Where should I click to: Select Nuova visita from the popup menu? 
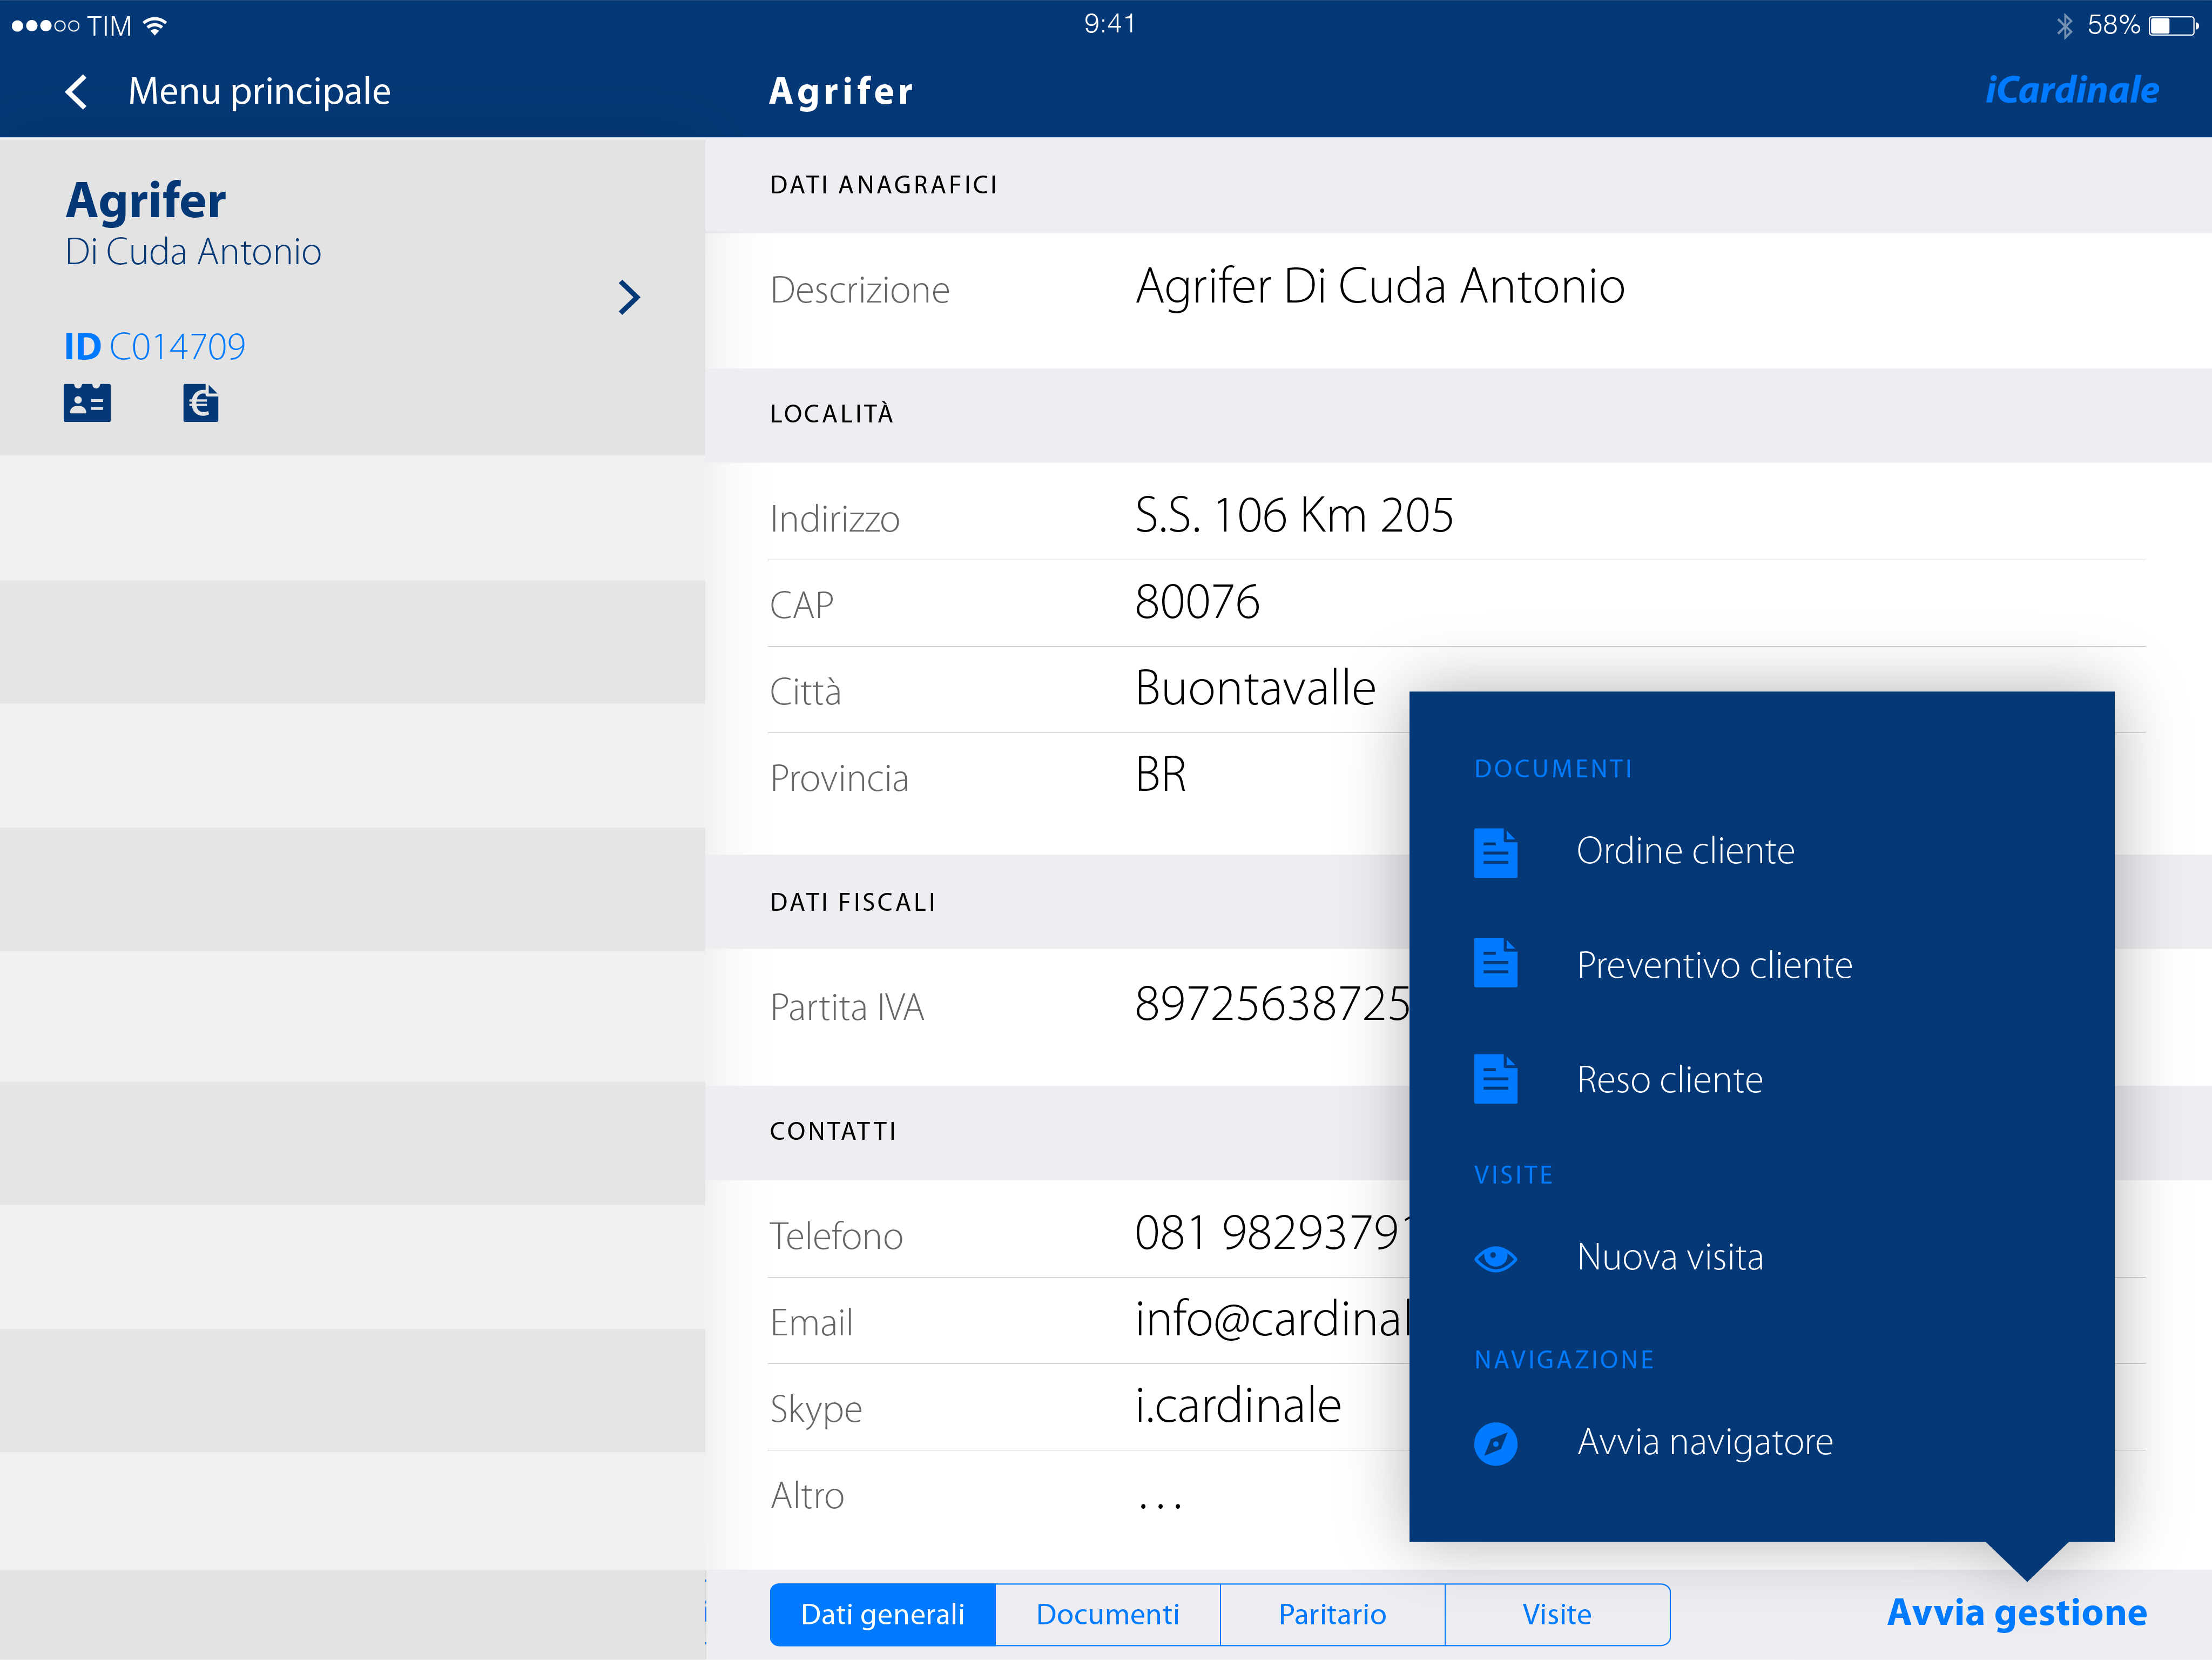pyautogui.click(x=1669, y=1257)
